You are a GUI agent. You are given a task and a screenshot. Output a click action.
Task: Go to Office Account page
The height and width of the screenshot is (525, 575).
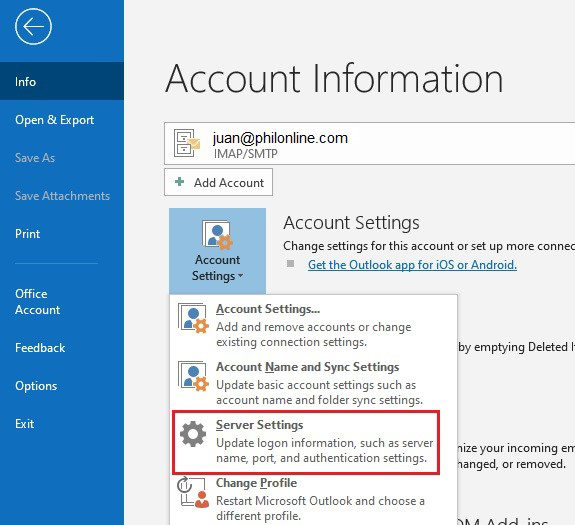[x=62, y=302]
